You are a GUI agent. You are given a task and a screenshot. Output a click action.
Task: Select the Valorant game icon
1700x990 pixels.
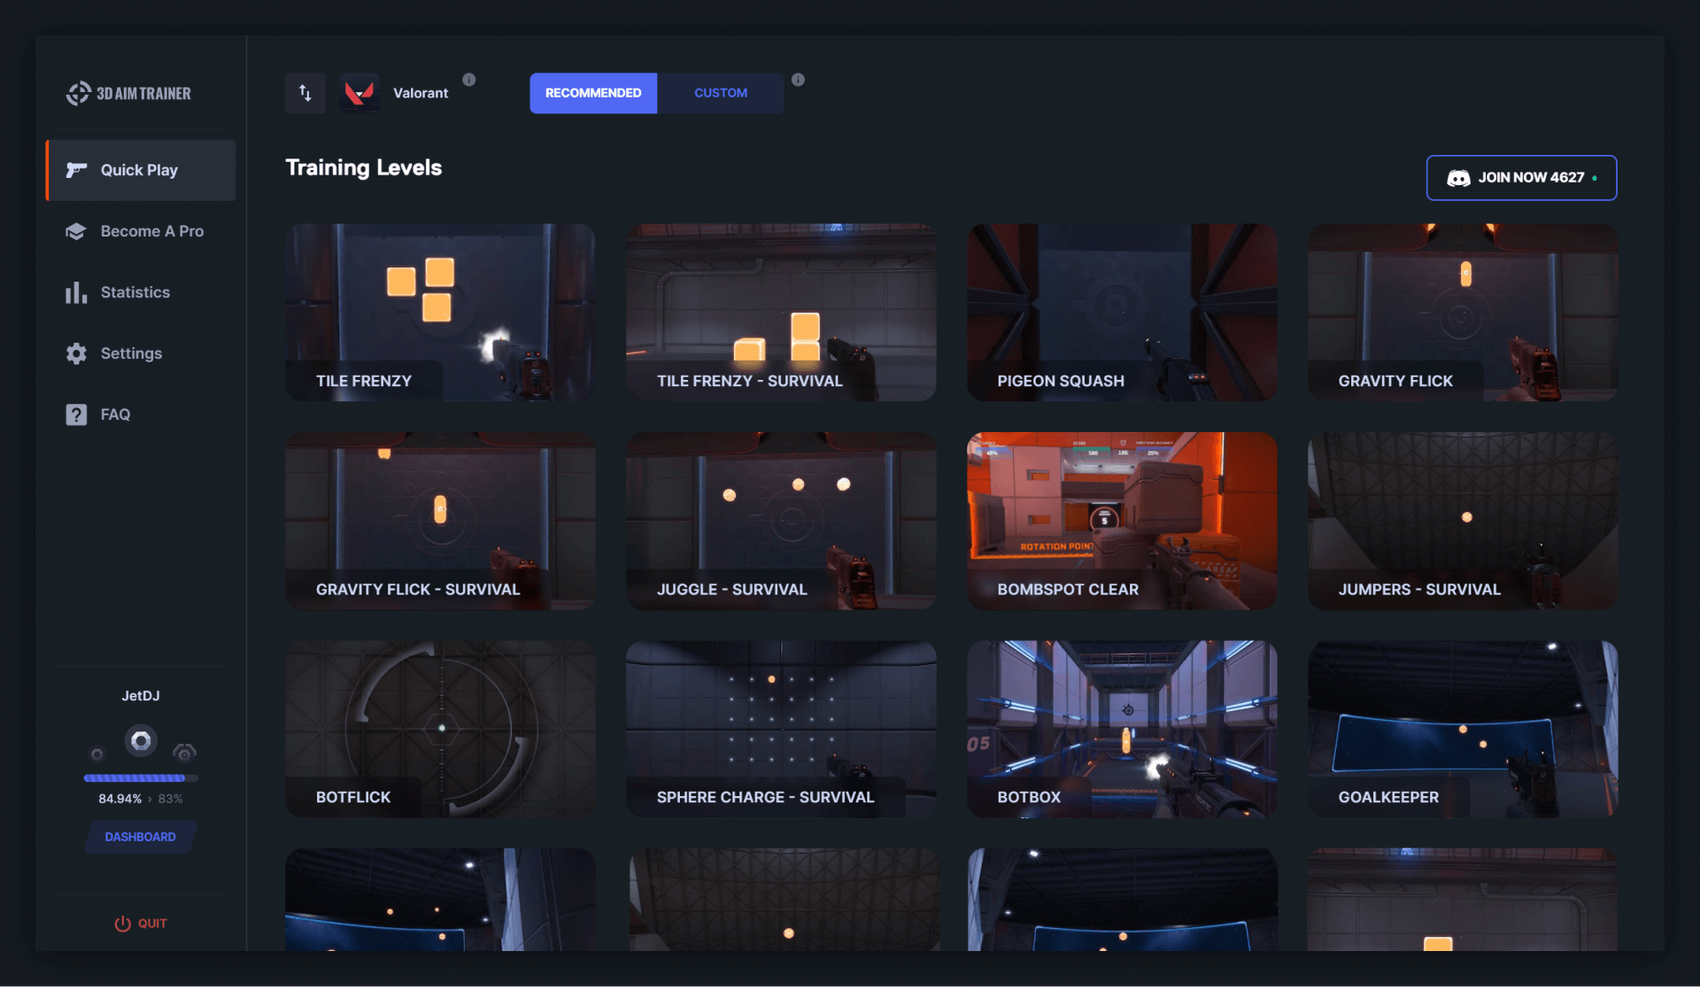pos(359,93)
